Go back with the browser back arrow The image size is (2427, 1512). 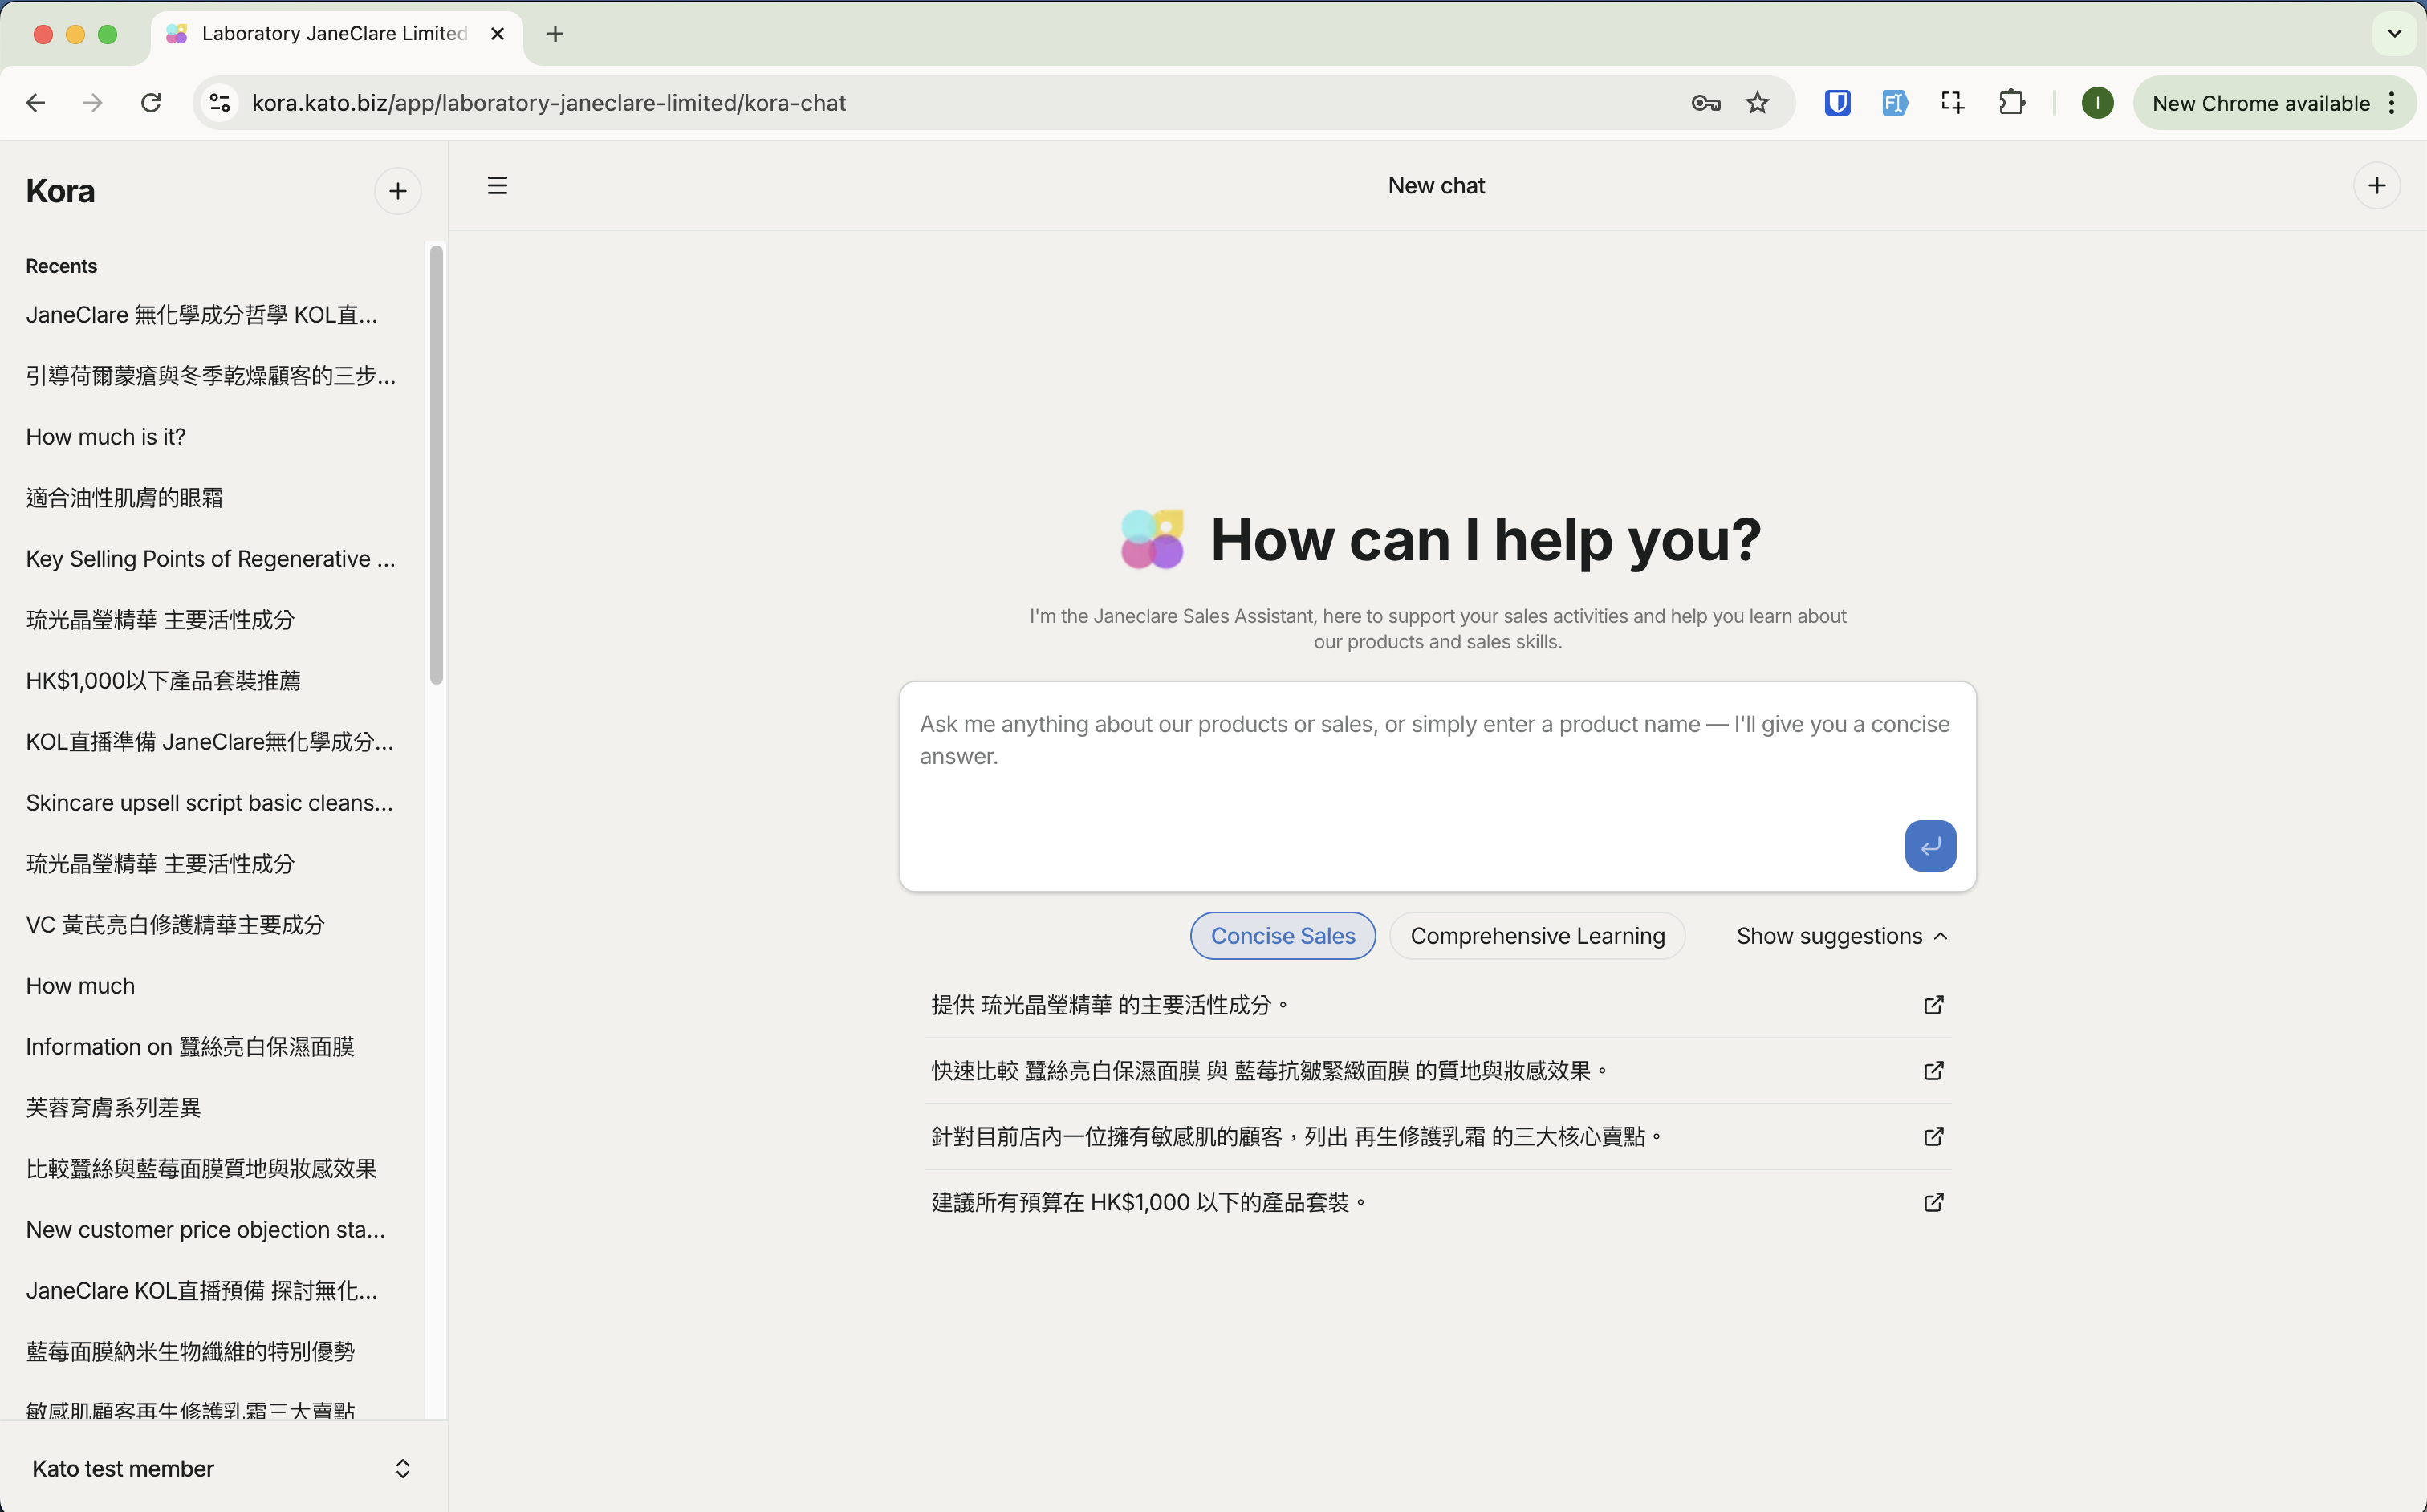pyautogui.click(x=36, y=103)
